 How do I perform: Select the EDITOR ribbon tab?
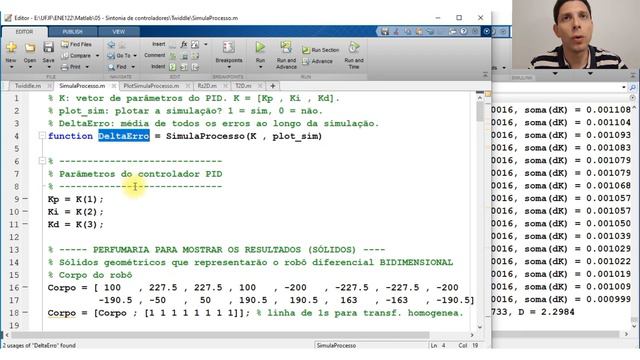(24, 32)
